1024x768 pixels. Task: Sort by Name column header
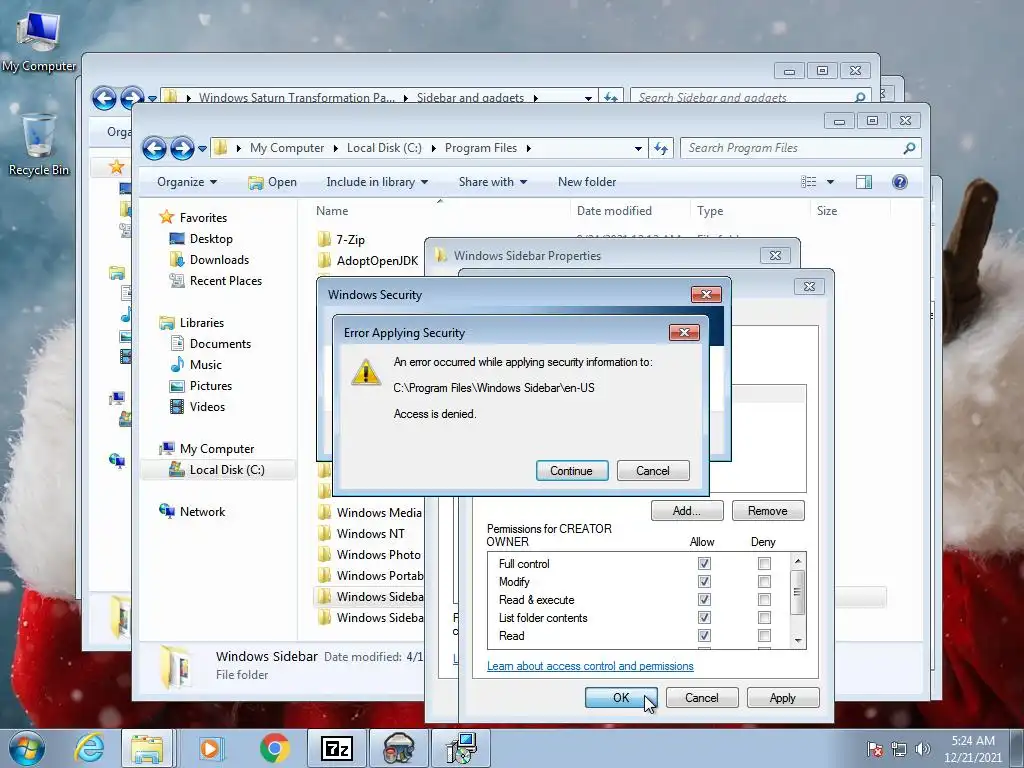point(332,211)
